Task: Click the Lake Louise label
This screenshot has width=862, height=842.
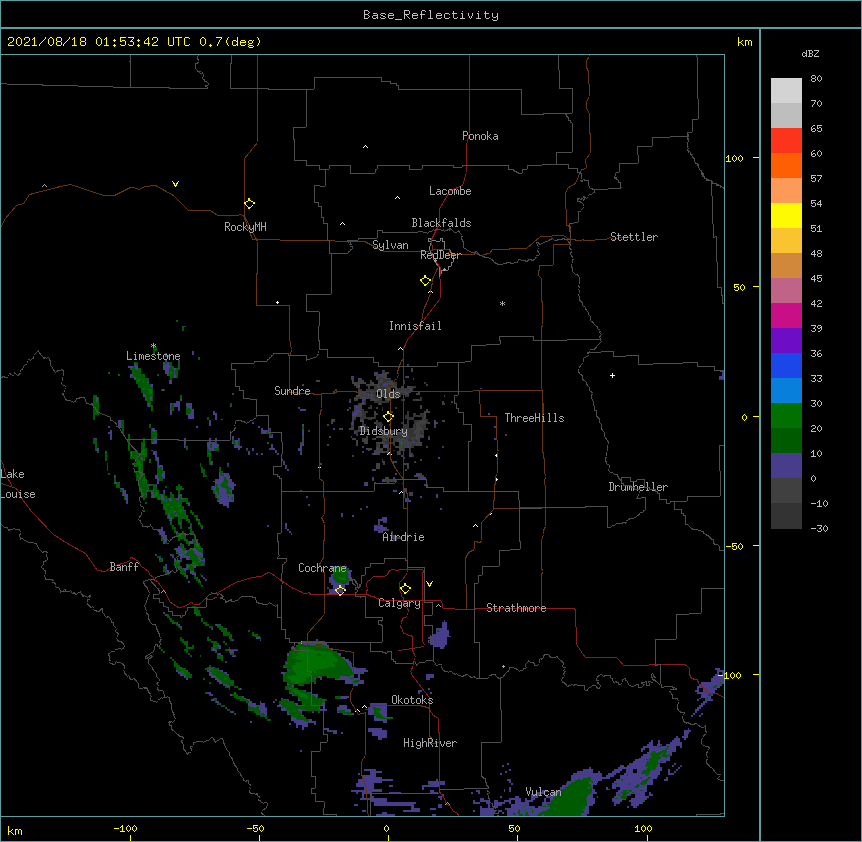Action: [x=18, y=484]
